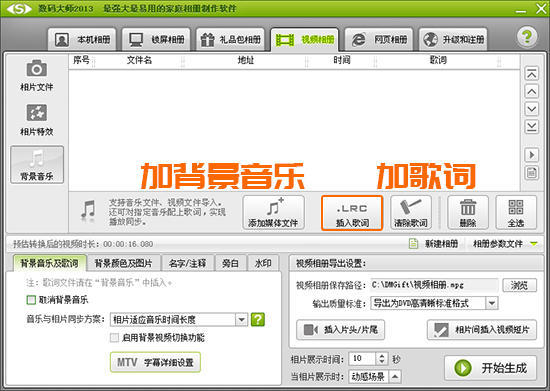Switch to 网页相册 tab
Image resolution: width=550 pixels, height=391 pixels.
point(379,40)
